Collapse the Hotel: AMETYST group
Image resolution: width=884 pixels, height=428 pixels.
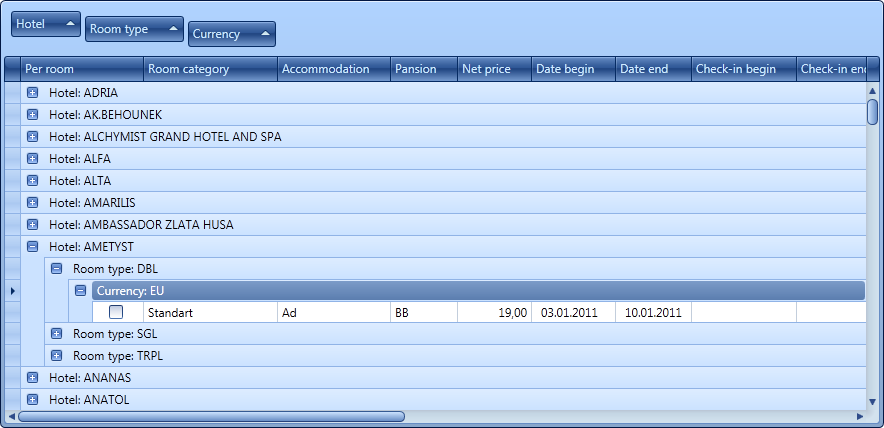tap(32, 247)
